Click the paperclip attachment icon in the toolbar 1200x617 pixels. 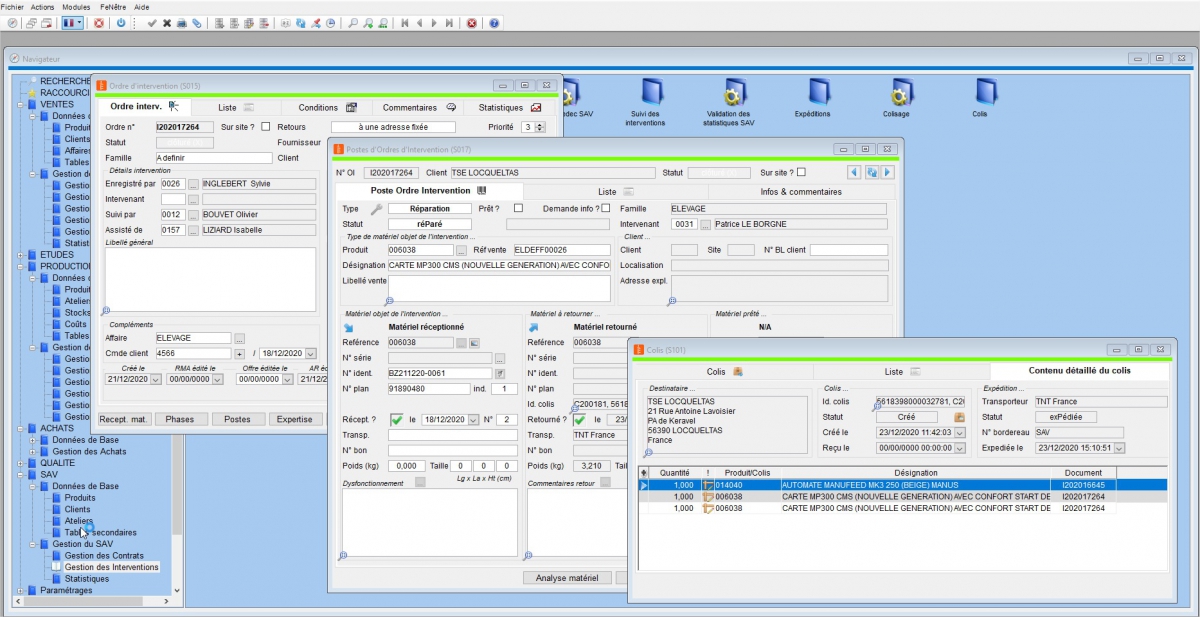pyautogui.click(x=197, y=23)
